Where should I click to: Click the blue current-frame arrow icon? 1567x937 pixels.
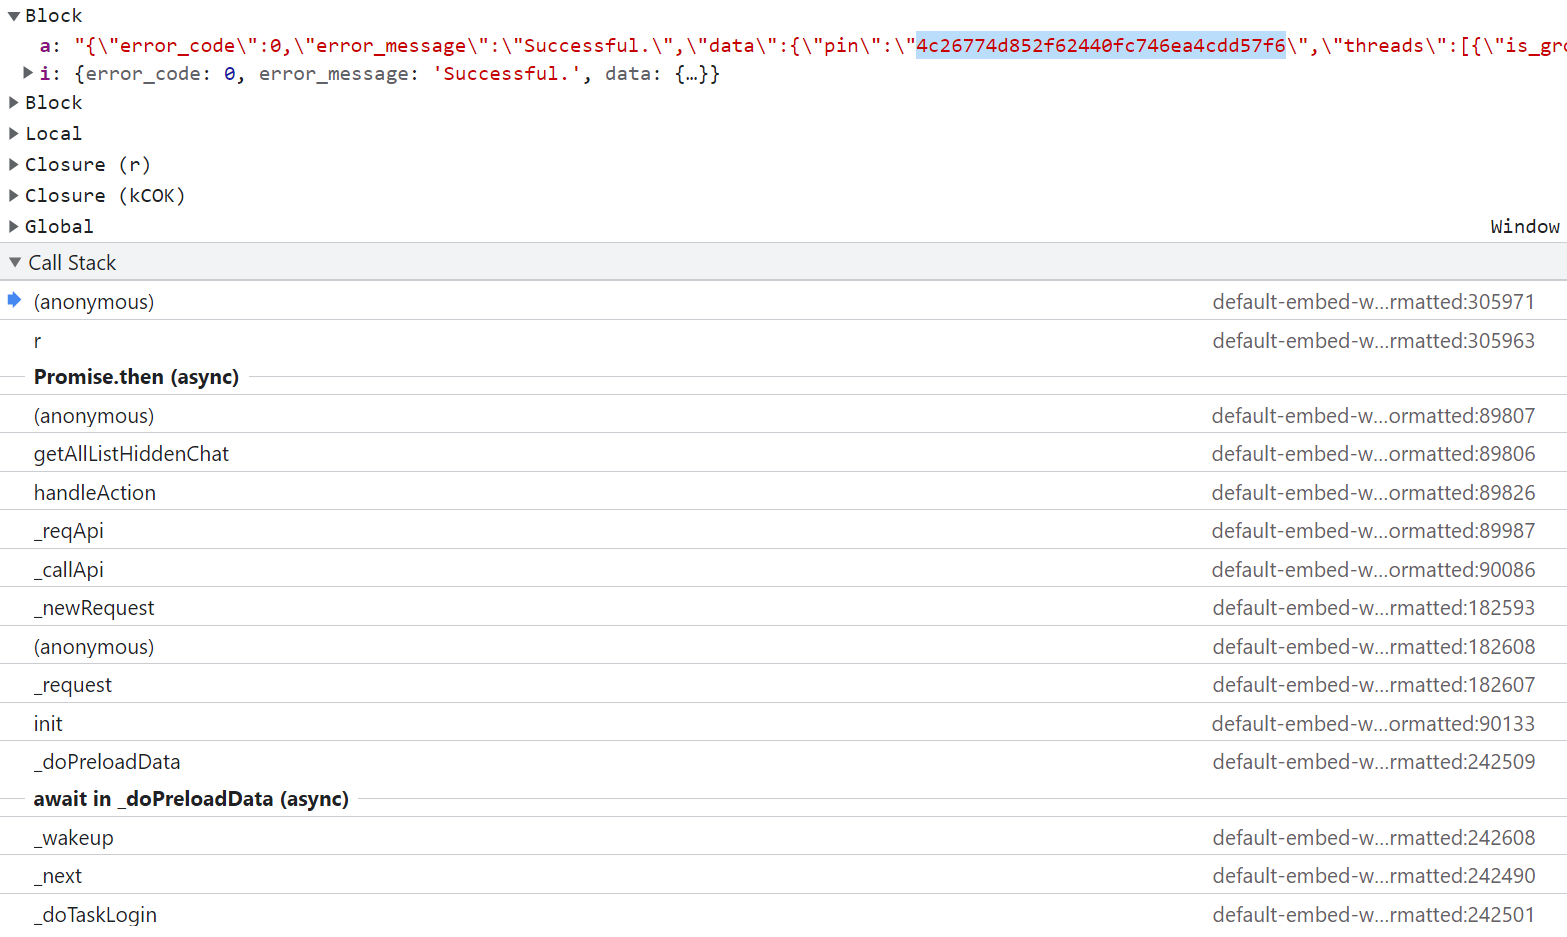pos(14,300)
